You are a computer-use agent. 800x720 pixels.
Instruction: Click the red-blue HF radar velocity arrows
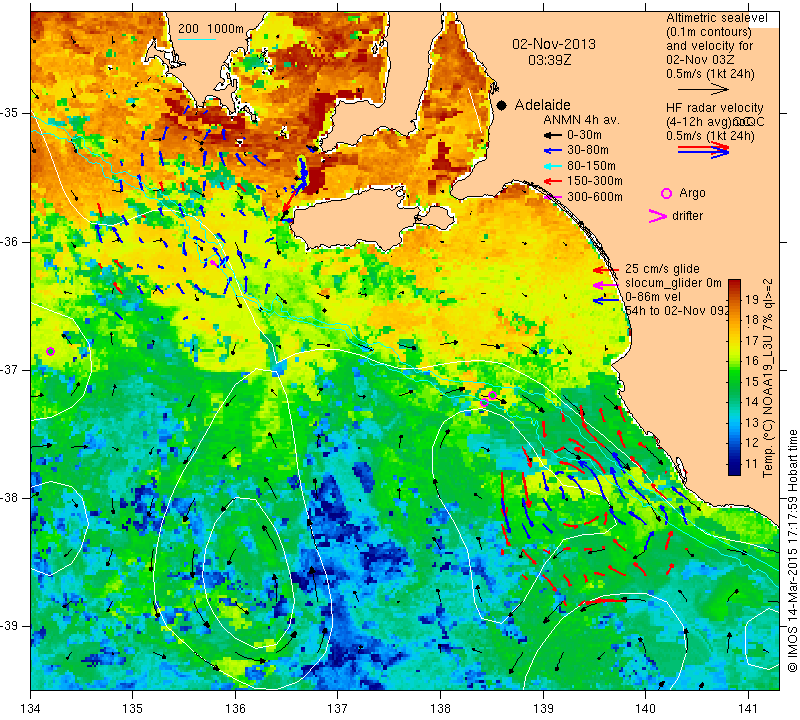click(x=704, y=150)
